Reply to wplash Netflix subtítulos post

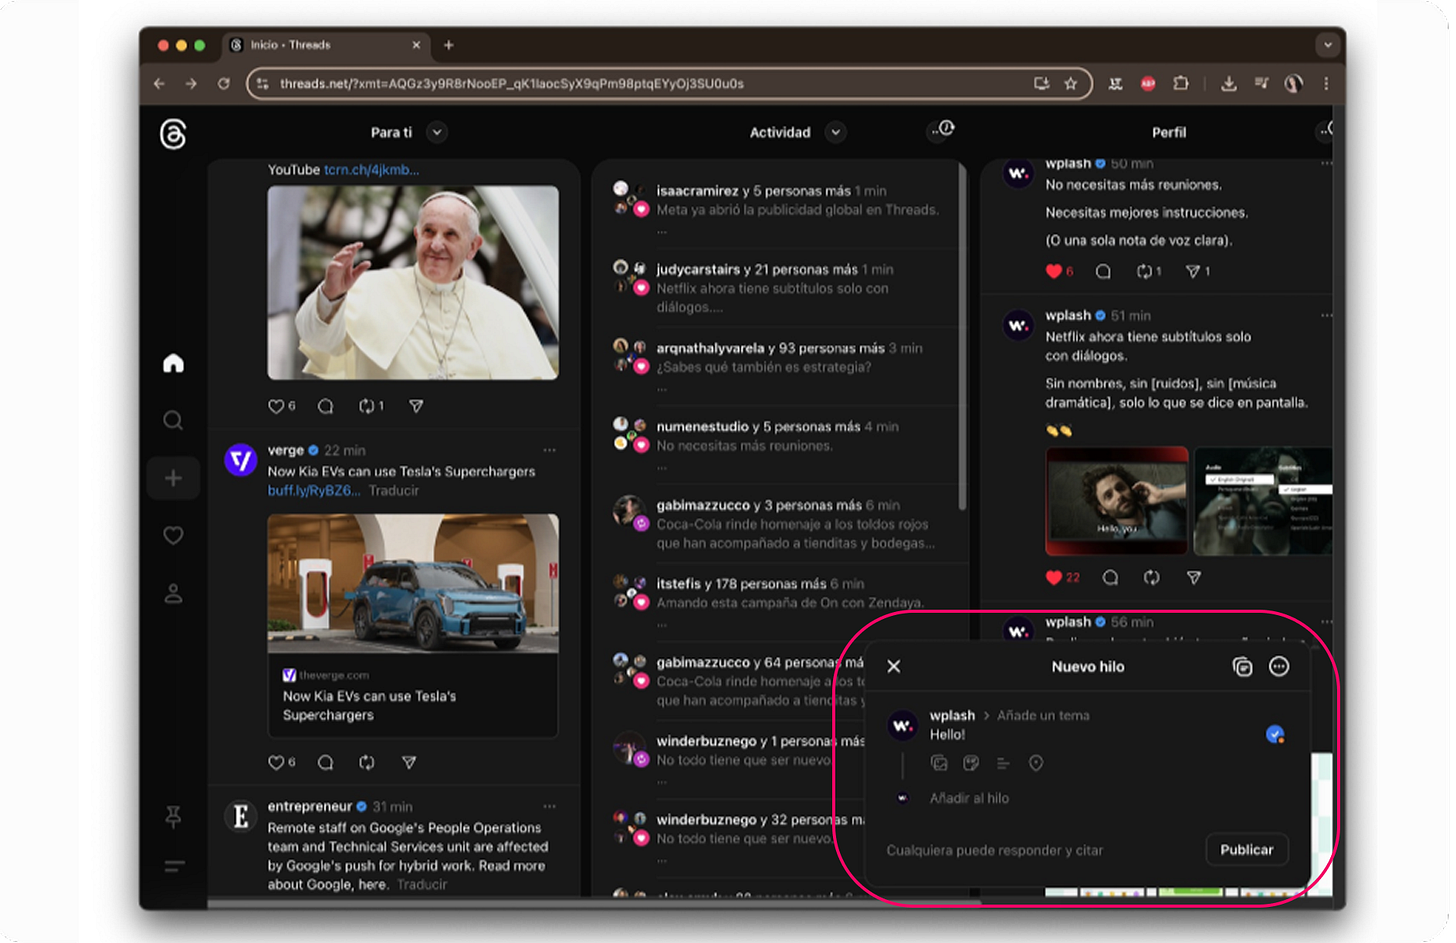pyautogui.click(x=1110, y=577)
